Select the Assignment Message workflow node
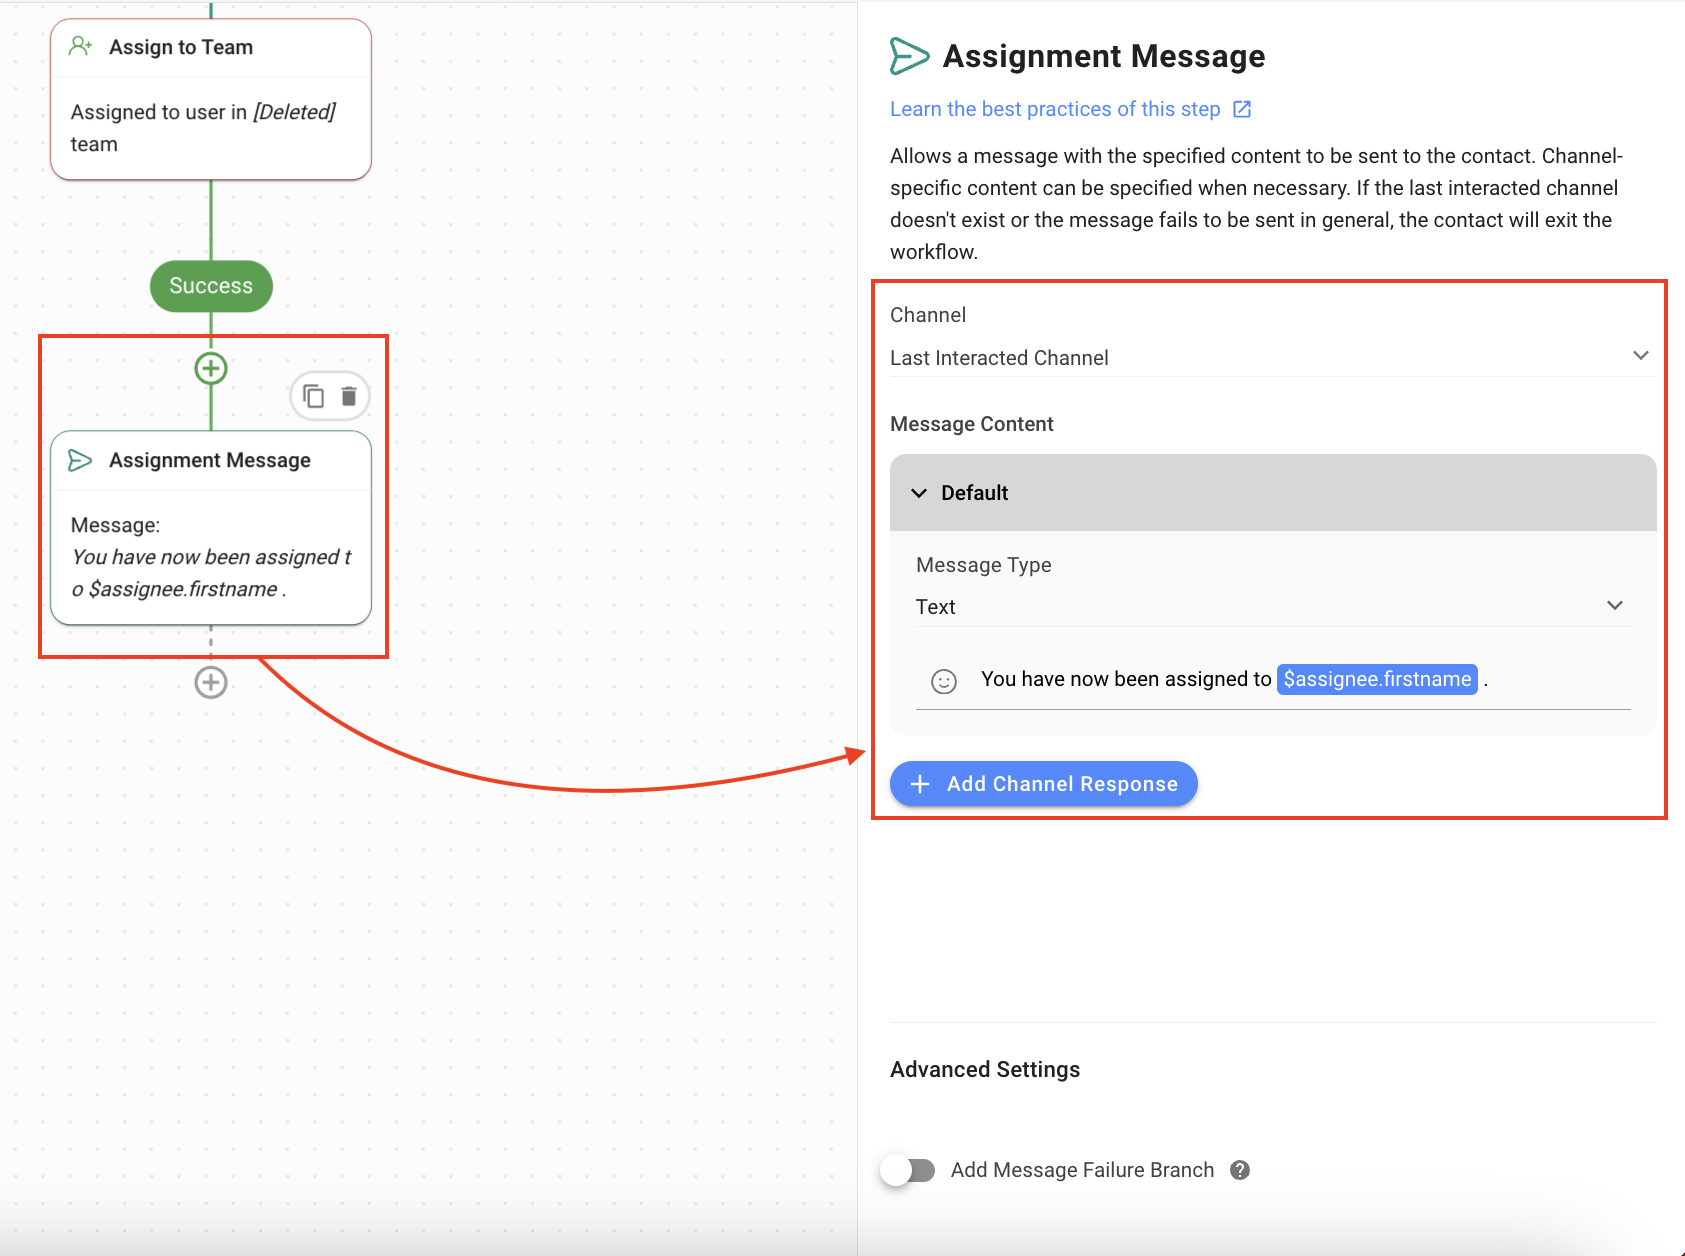The image size is (1685, 1256). point(211,527)
